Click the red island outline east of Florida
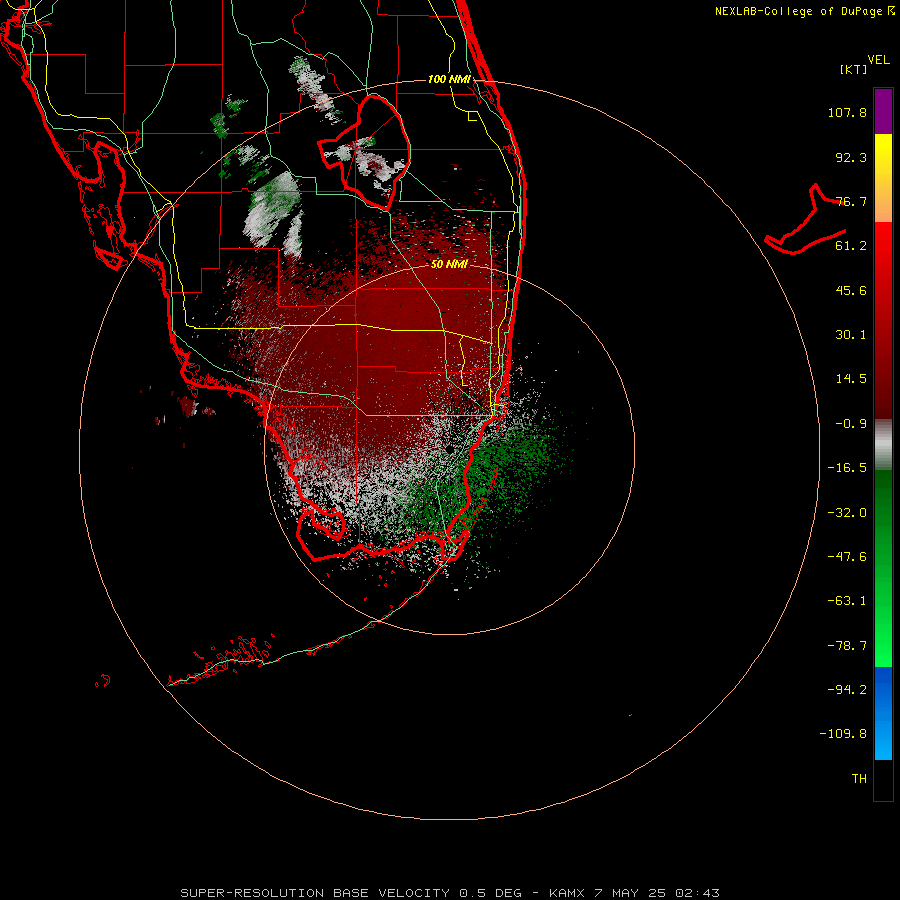The width and height of the screenshot is (900, 900). click(806, 219)
